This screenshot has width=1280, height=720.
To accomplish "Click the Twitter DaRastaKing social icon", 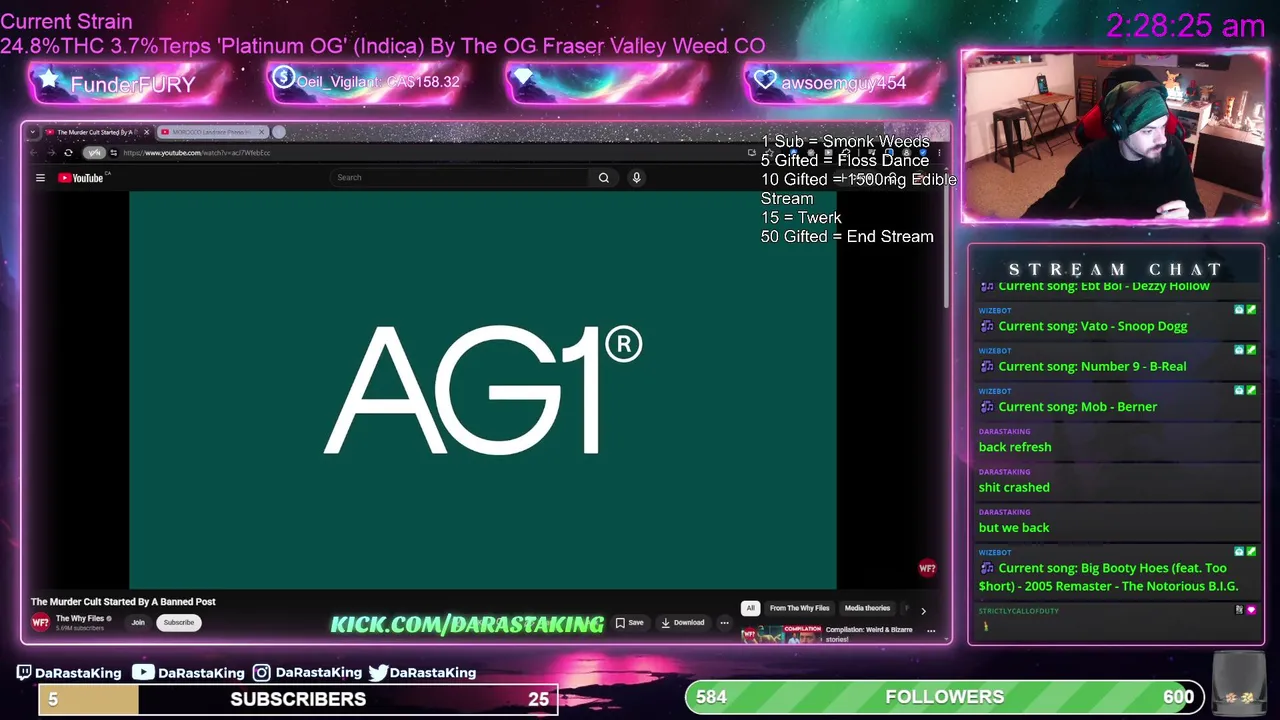I will click(x=378, y=673).
